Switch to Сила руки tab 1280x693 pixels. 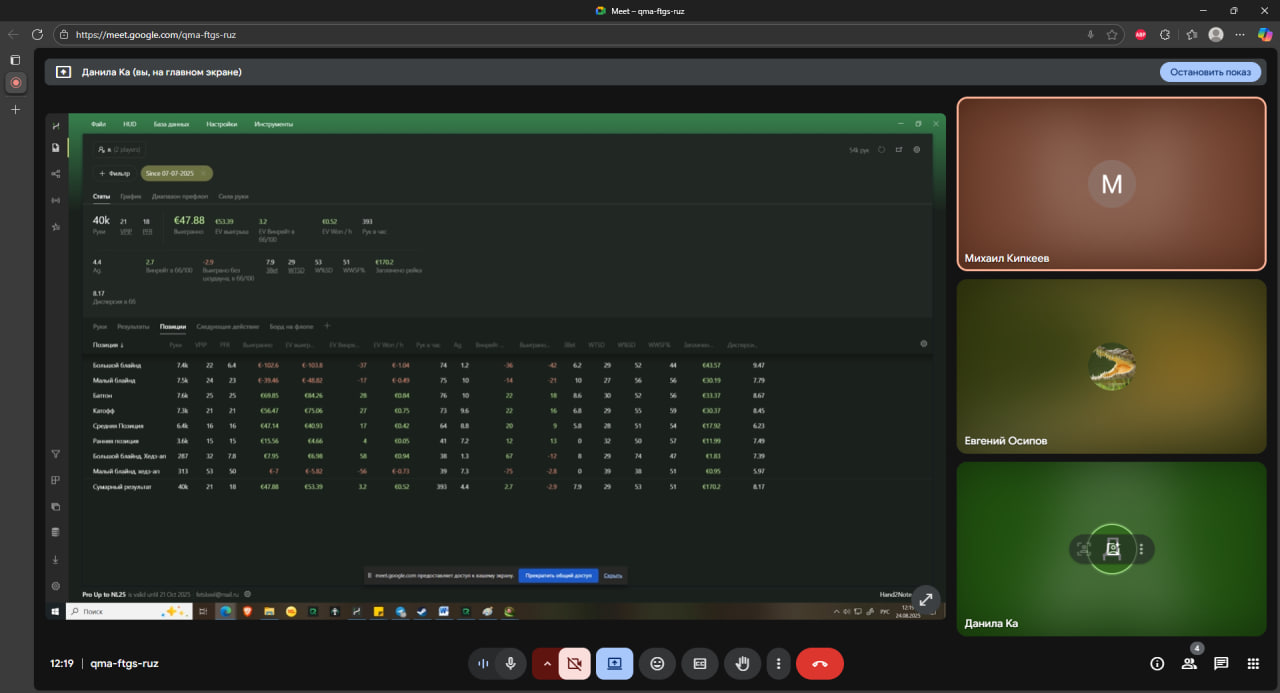(233, 196)
